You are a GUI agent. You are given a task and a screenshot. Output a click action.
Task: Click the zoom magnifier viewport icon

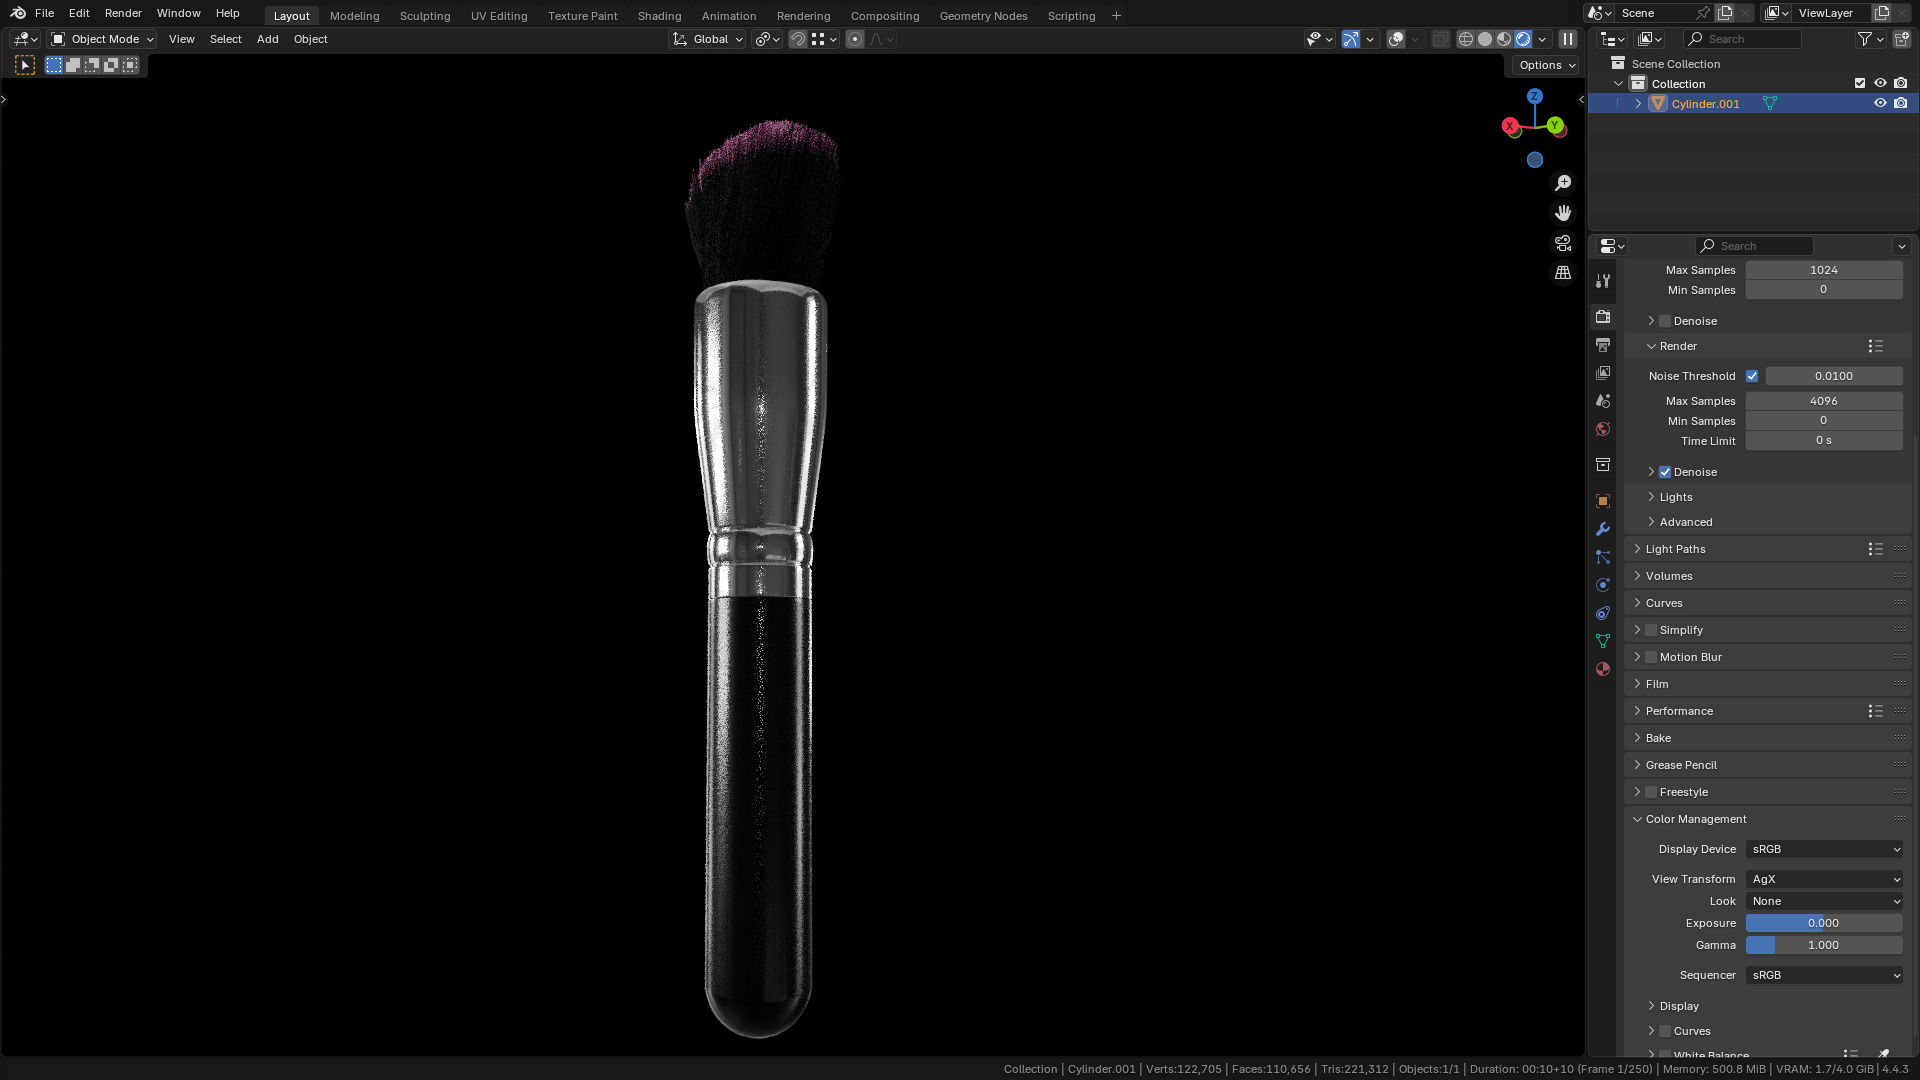1563,183
